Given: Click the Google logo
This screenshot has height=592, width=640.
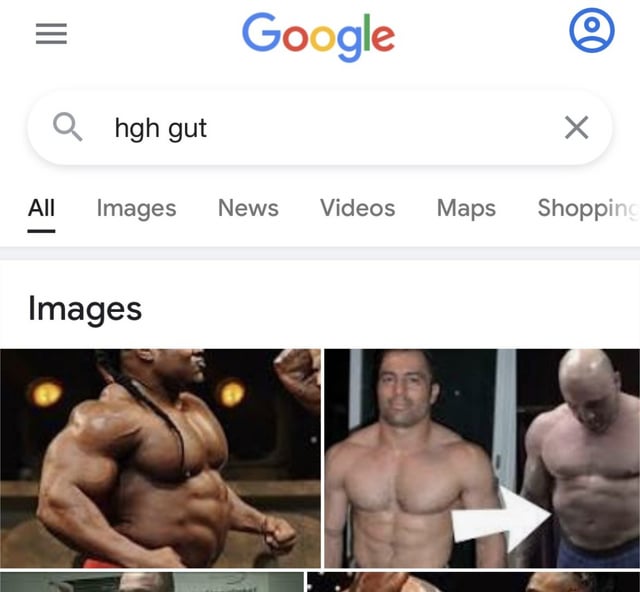Looking at the screenshot, I should (318, 37).
